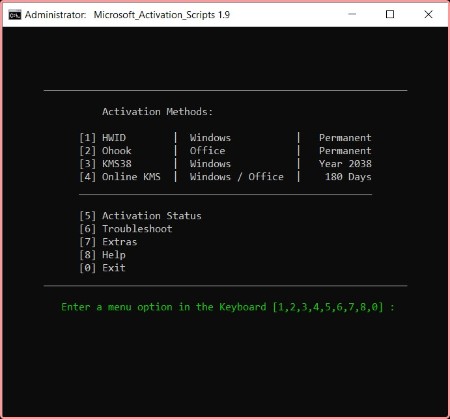The width and height of the screenshot is (450, 419).
Task: Maximize the Microsoft_Activation_Scripts window
Action: (x=390, y=14)
